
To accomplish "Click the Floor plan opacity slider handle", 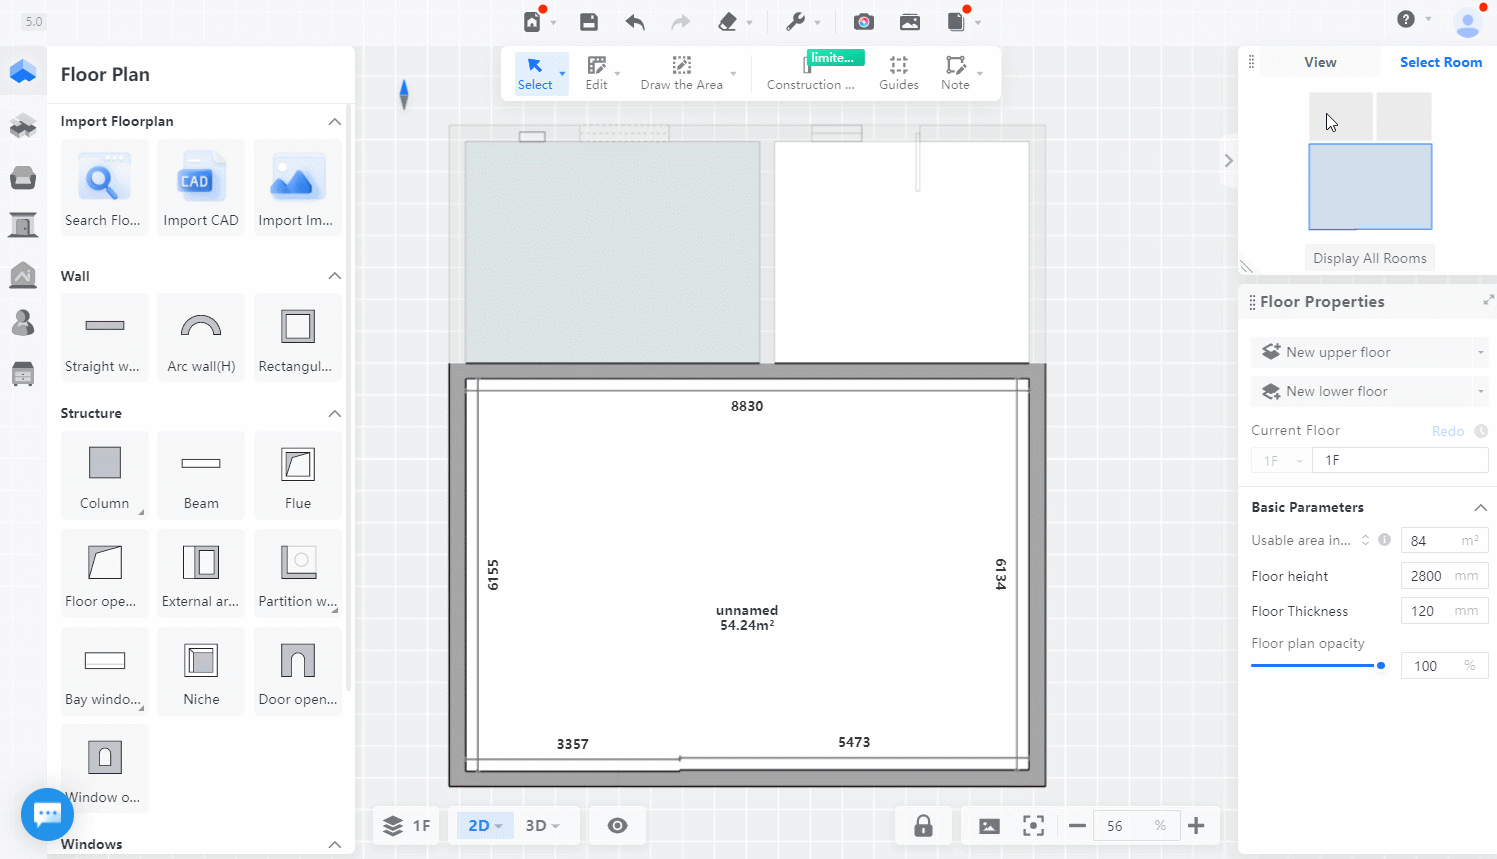I will 1381,666.
